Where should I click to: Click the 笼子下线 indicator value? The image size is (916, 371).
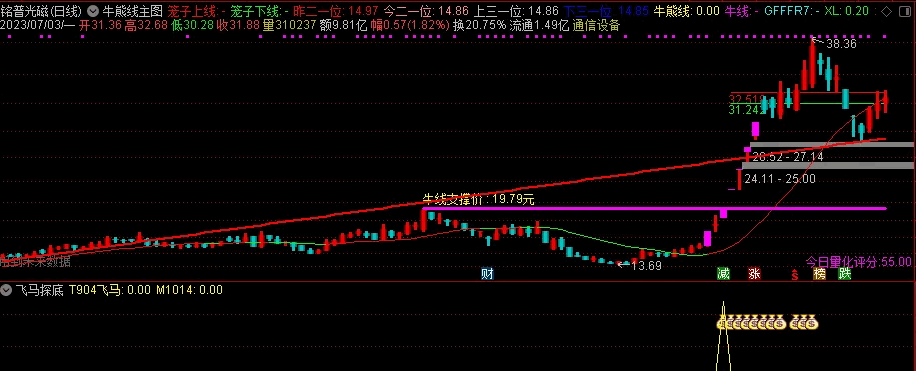point(259,11)
